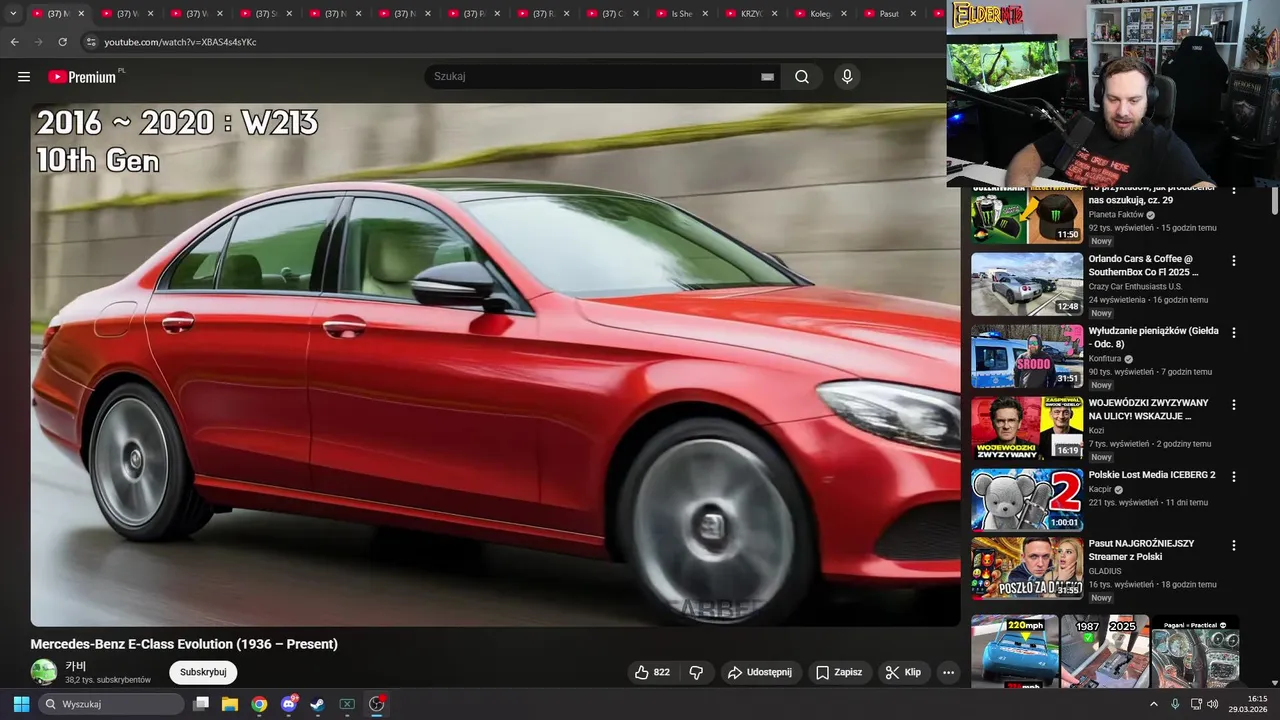Open Task View on the taskbar
This screenshot has height=720, width=1280.
pyautogui.click(x=201, y=704)
